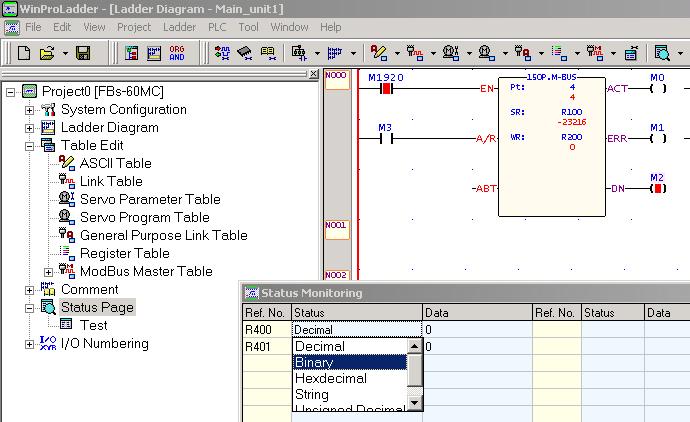Save the project with the floppy disk icon
Screen dimensions: 690x422
pos(83,53)
